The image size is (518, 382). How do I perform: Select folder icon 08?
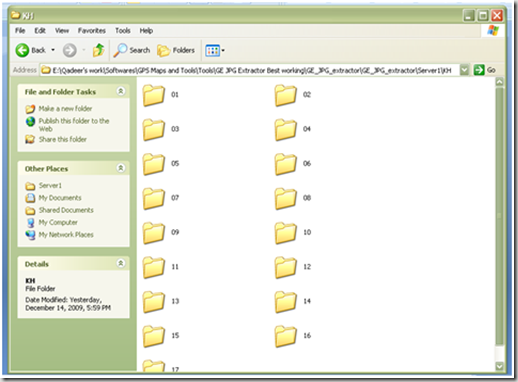pos(286,198)
